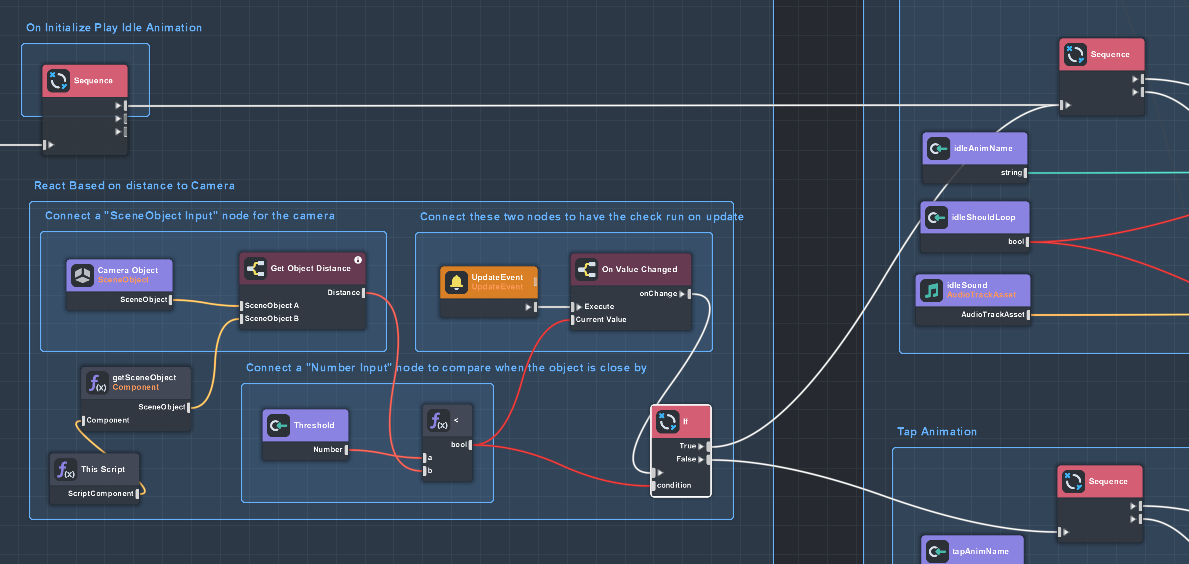
Task: Click the onChange output port
Action: point(687,294)
